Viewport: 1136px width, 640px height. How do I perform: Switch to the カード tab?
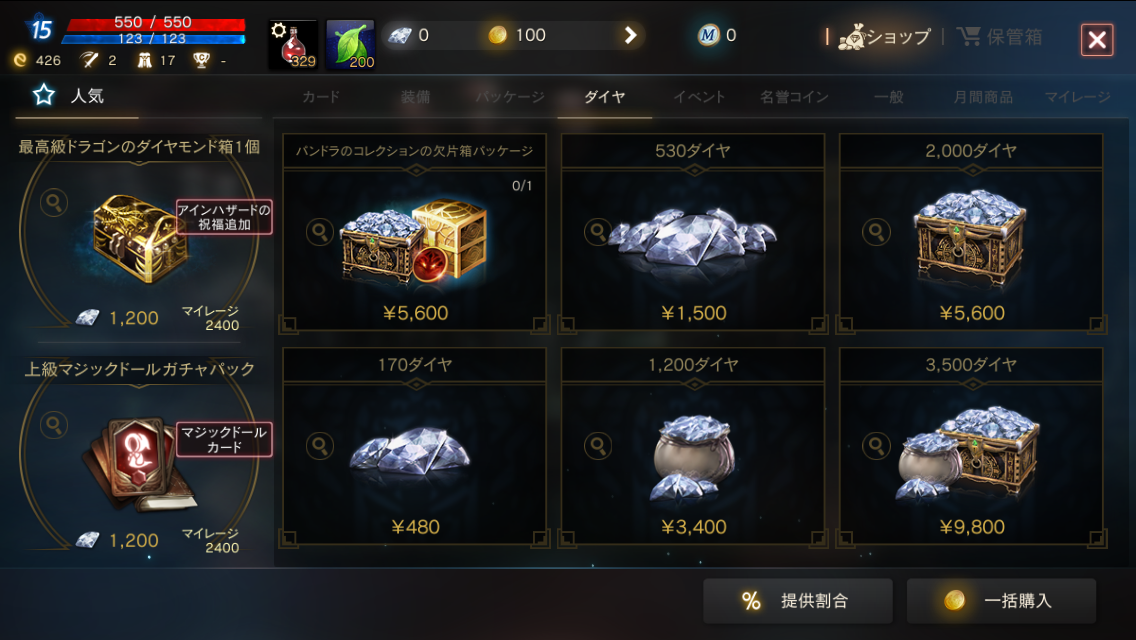tap(321, 96)
